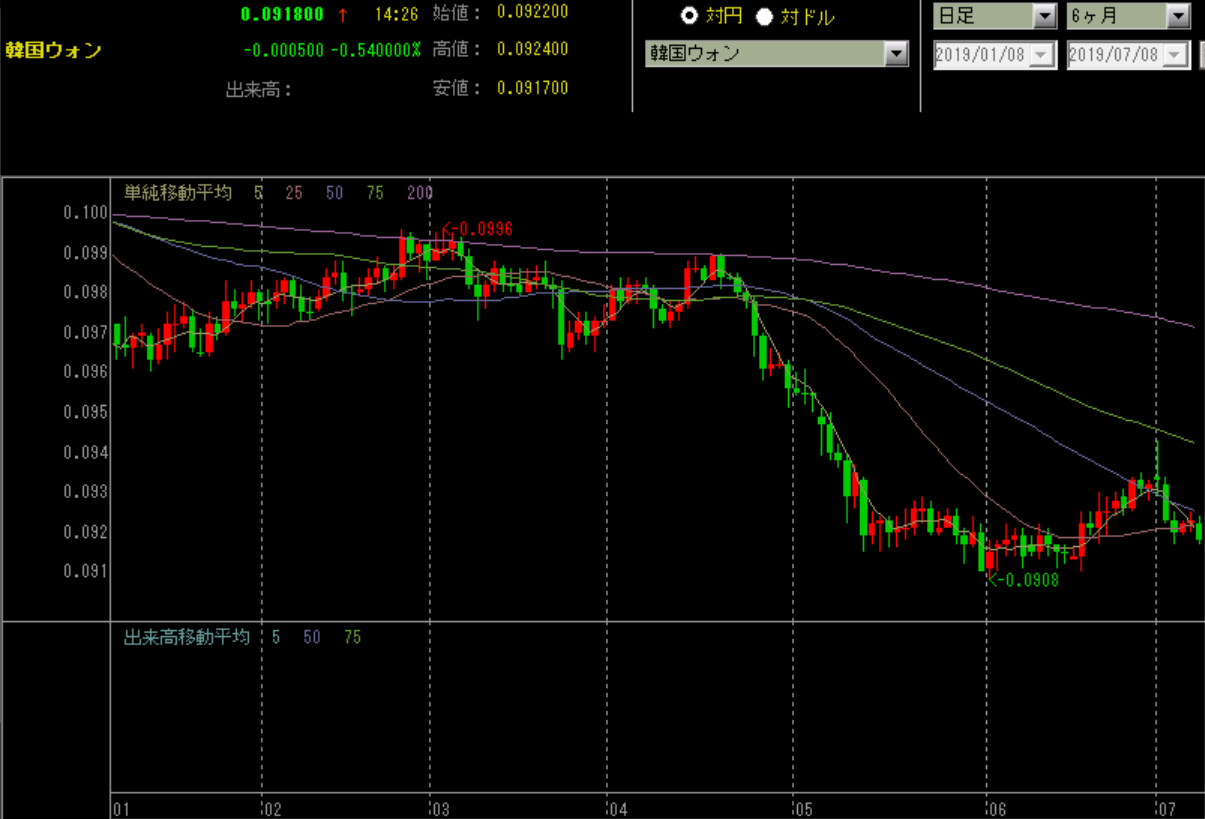Image resolution: width=1205 pixels, height=819 pixels.
Task: Select the 対ドル radio button
Action: pyautogui.click(x=765, y=16)
